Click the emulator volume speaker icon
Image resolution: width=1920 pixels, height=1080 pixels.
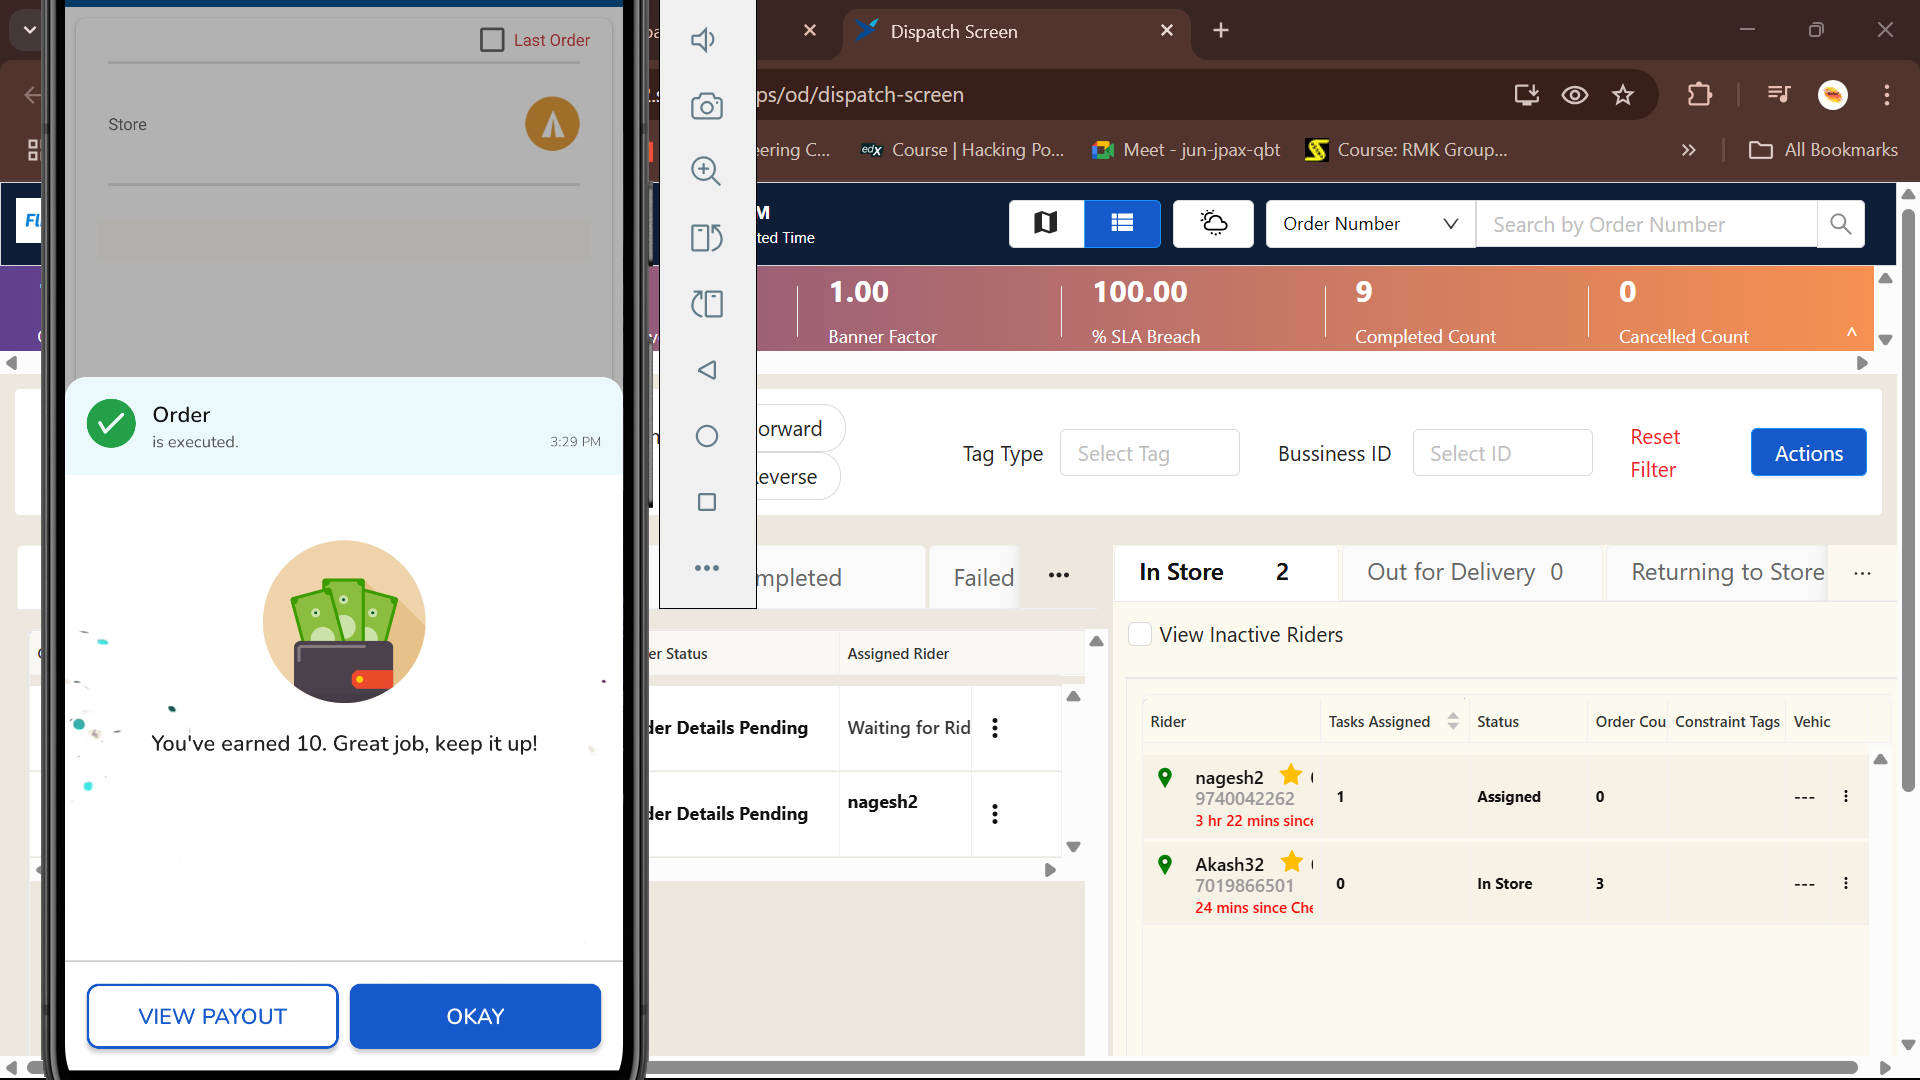tap(704, 40)
